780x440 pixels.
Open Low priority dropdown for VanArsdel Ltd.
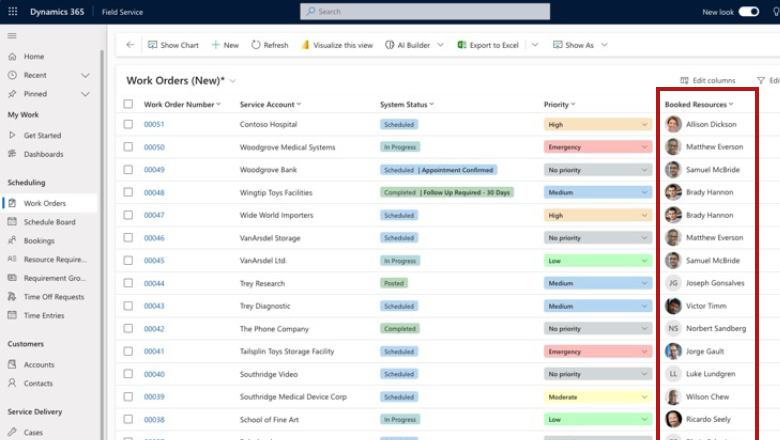click(644, 261)
